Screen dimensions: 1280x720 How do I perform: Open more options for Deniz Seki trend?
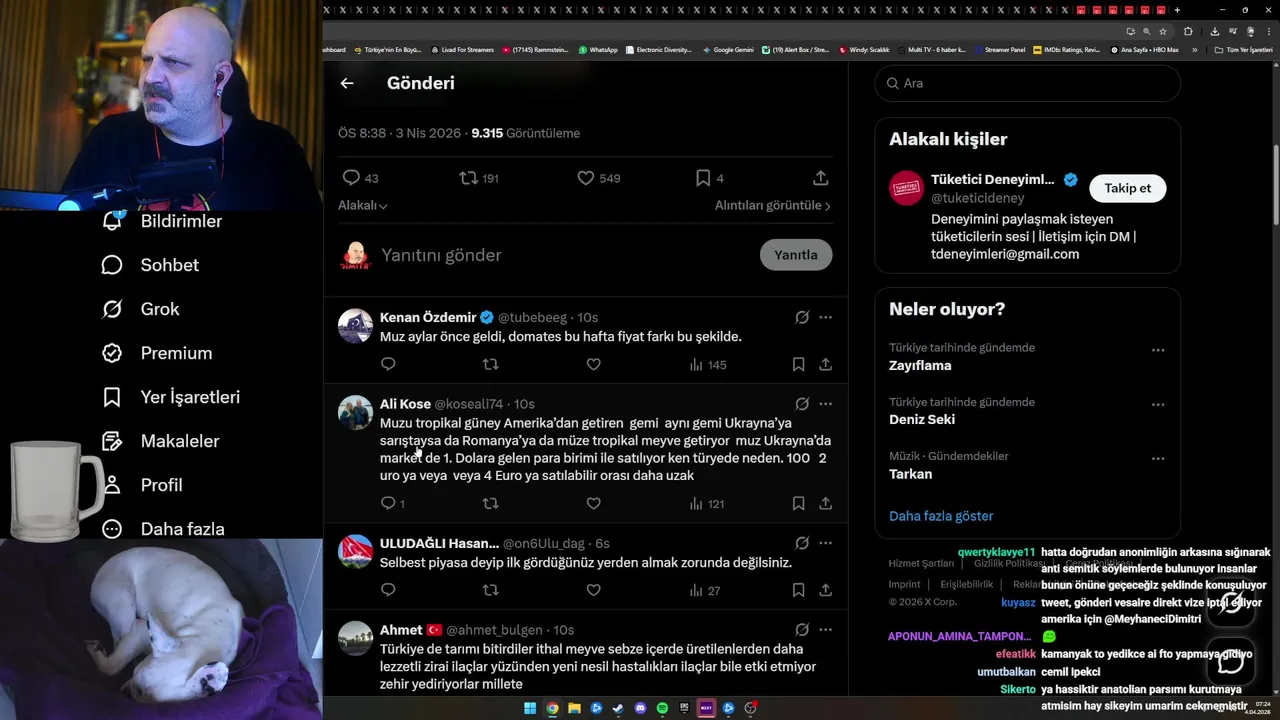tap(1158, 404)
